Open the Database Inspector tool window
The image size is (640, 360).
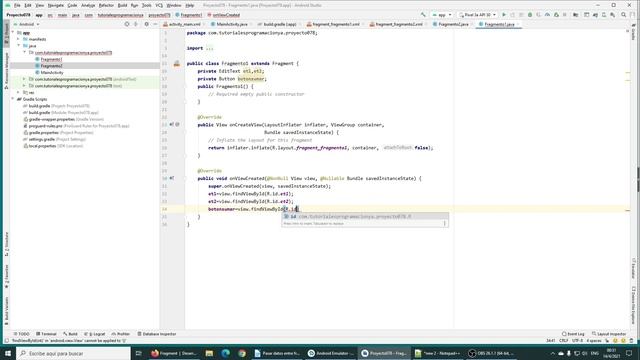(x=157, y=334)
